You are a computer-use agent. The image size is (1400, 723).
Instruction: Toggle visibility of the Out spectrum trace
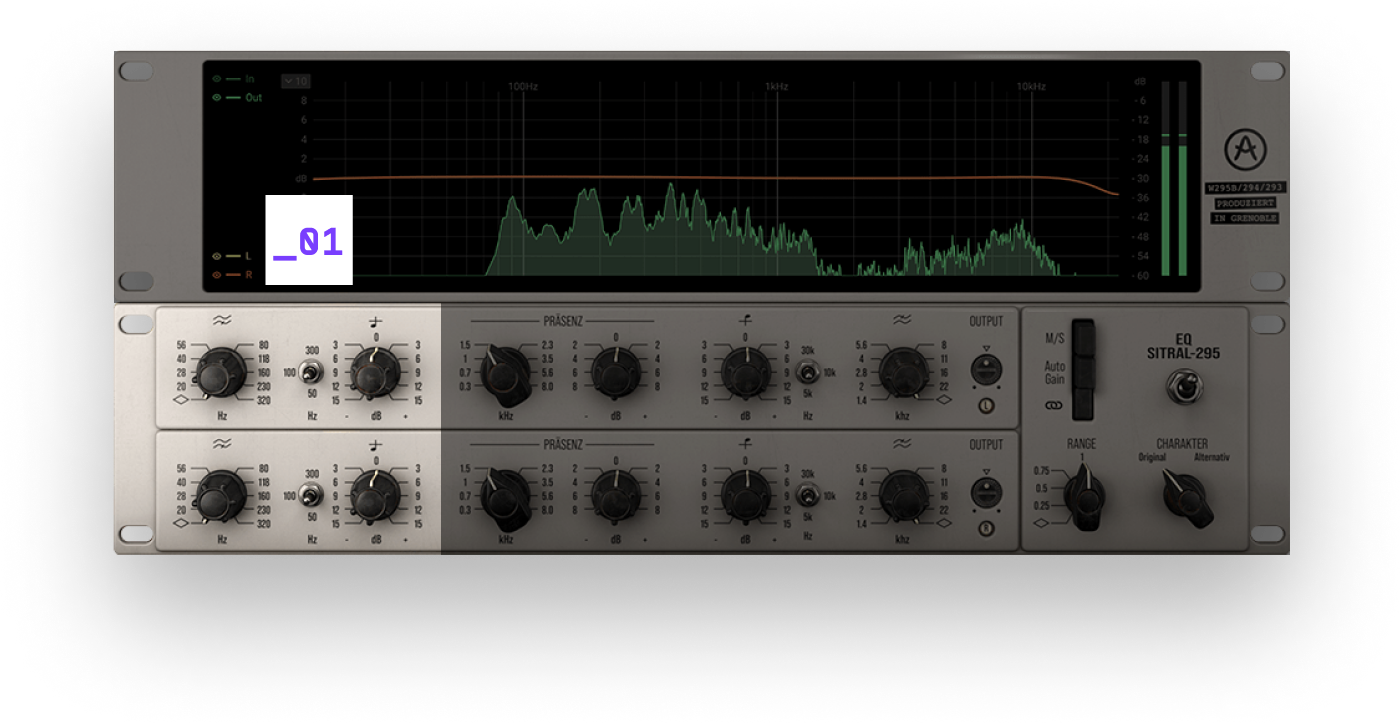(216, 98)
